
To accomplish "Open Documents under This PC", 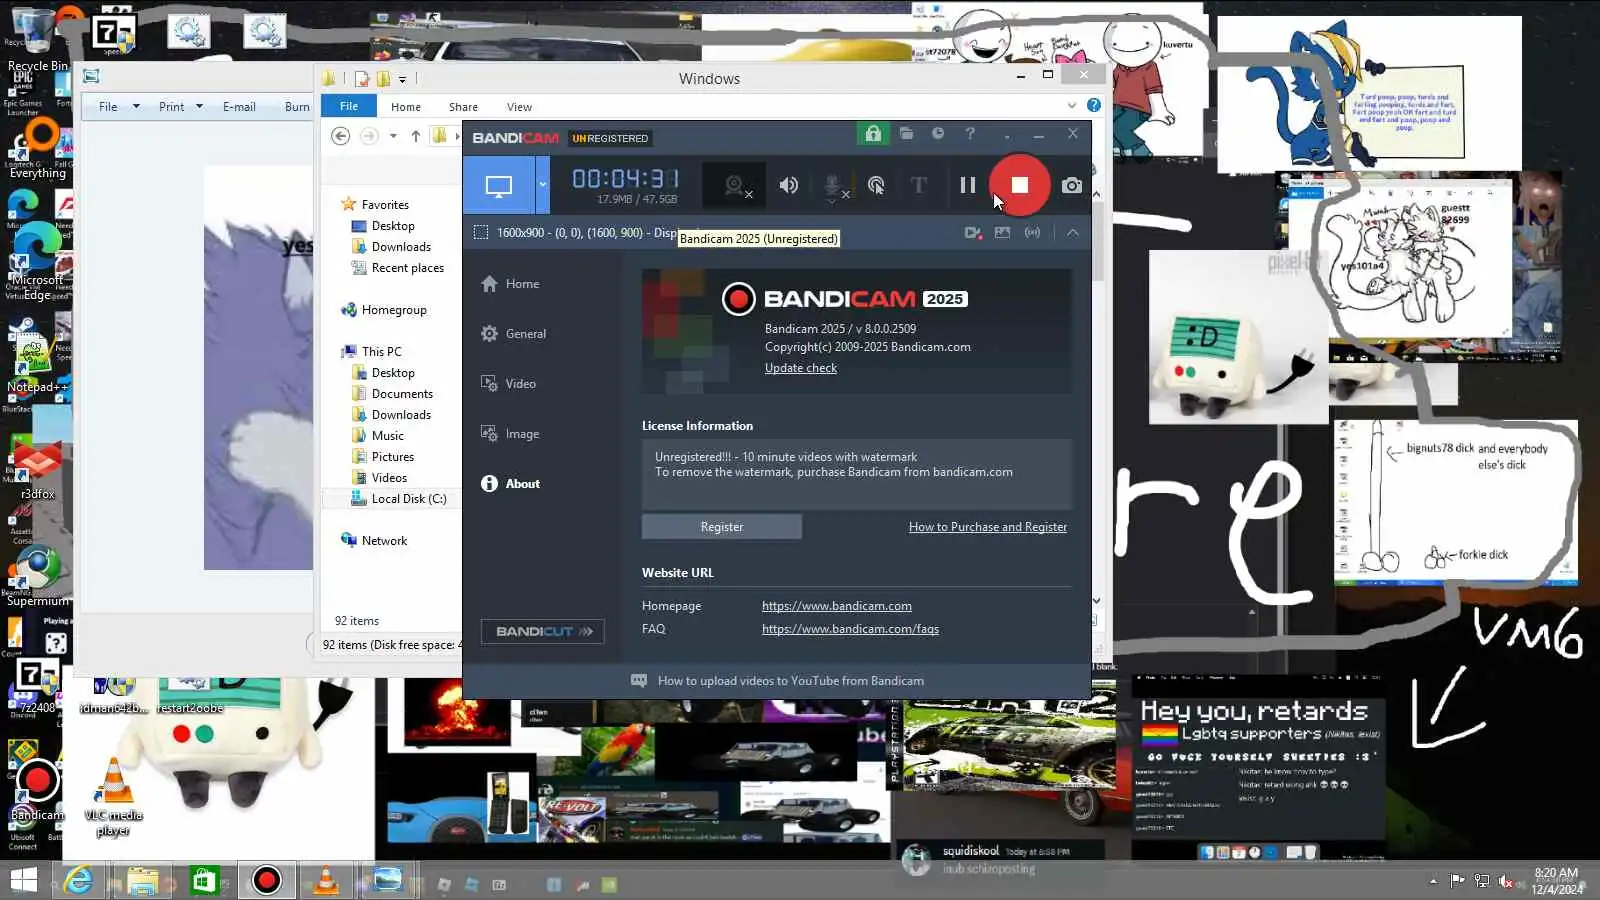I will coord(392,394).
